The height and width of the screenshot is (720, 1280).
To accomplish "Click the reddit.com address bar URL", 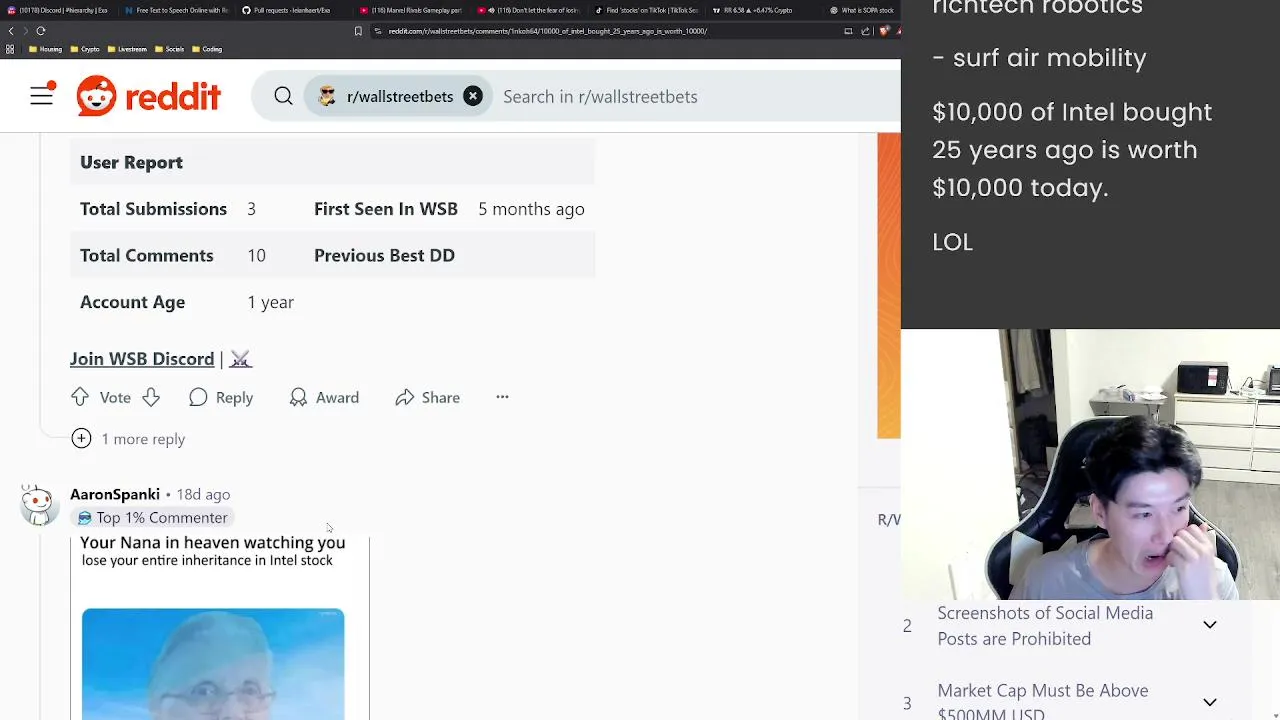I will click(x=548, y=31).
